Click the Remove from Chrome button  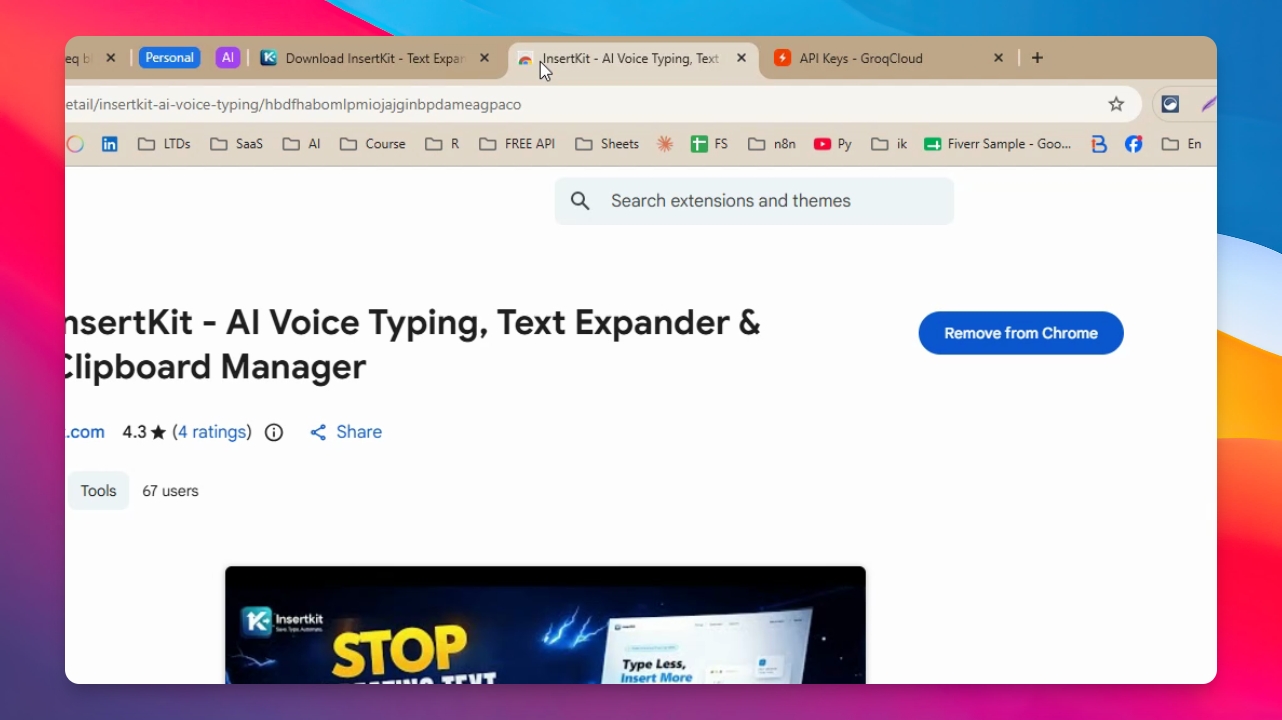1021,333
